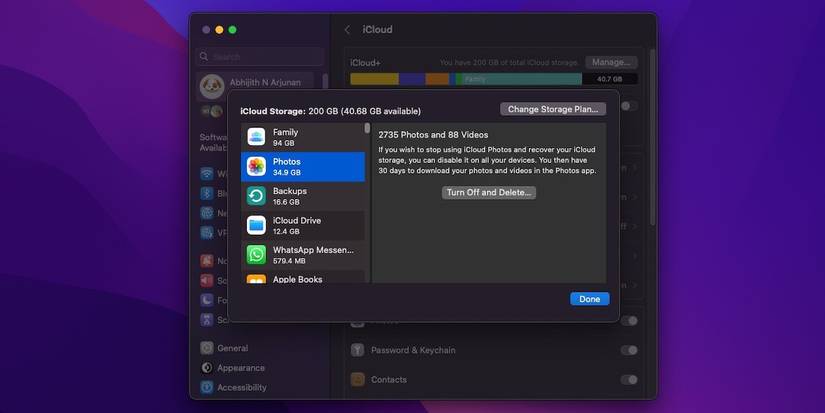This screenshot has height=413, width=825.
Task: Click Change Storage Plan button
Action: [x=553, y=109]
